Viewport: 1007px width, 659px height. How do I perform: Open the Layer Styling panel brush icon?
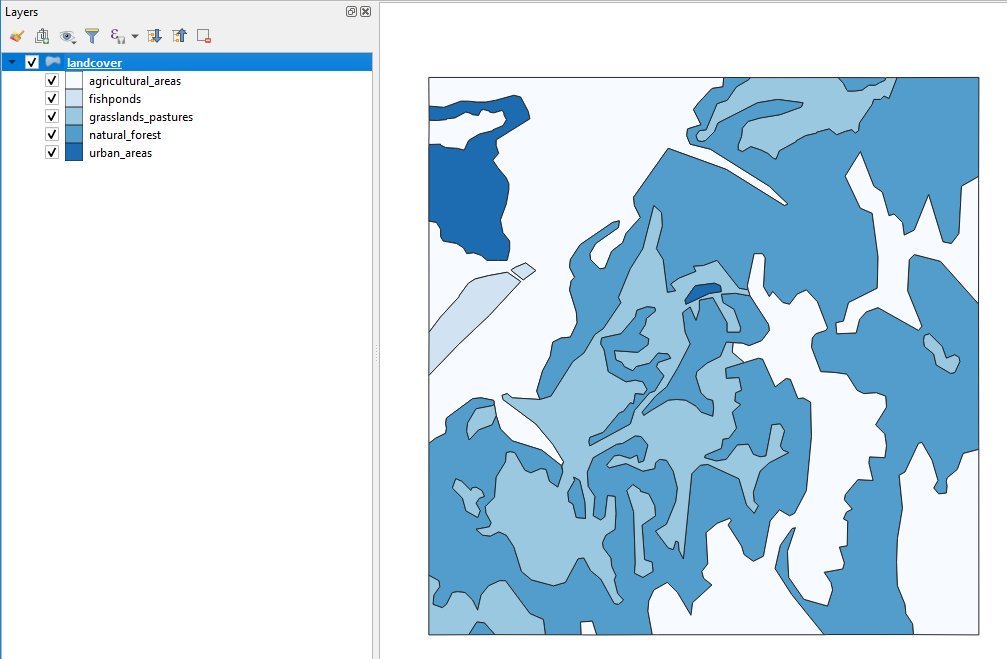coord(17,36)
